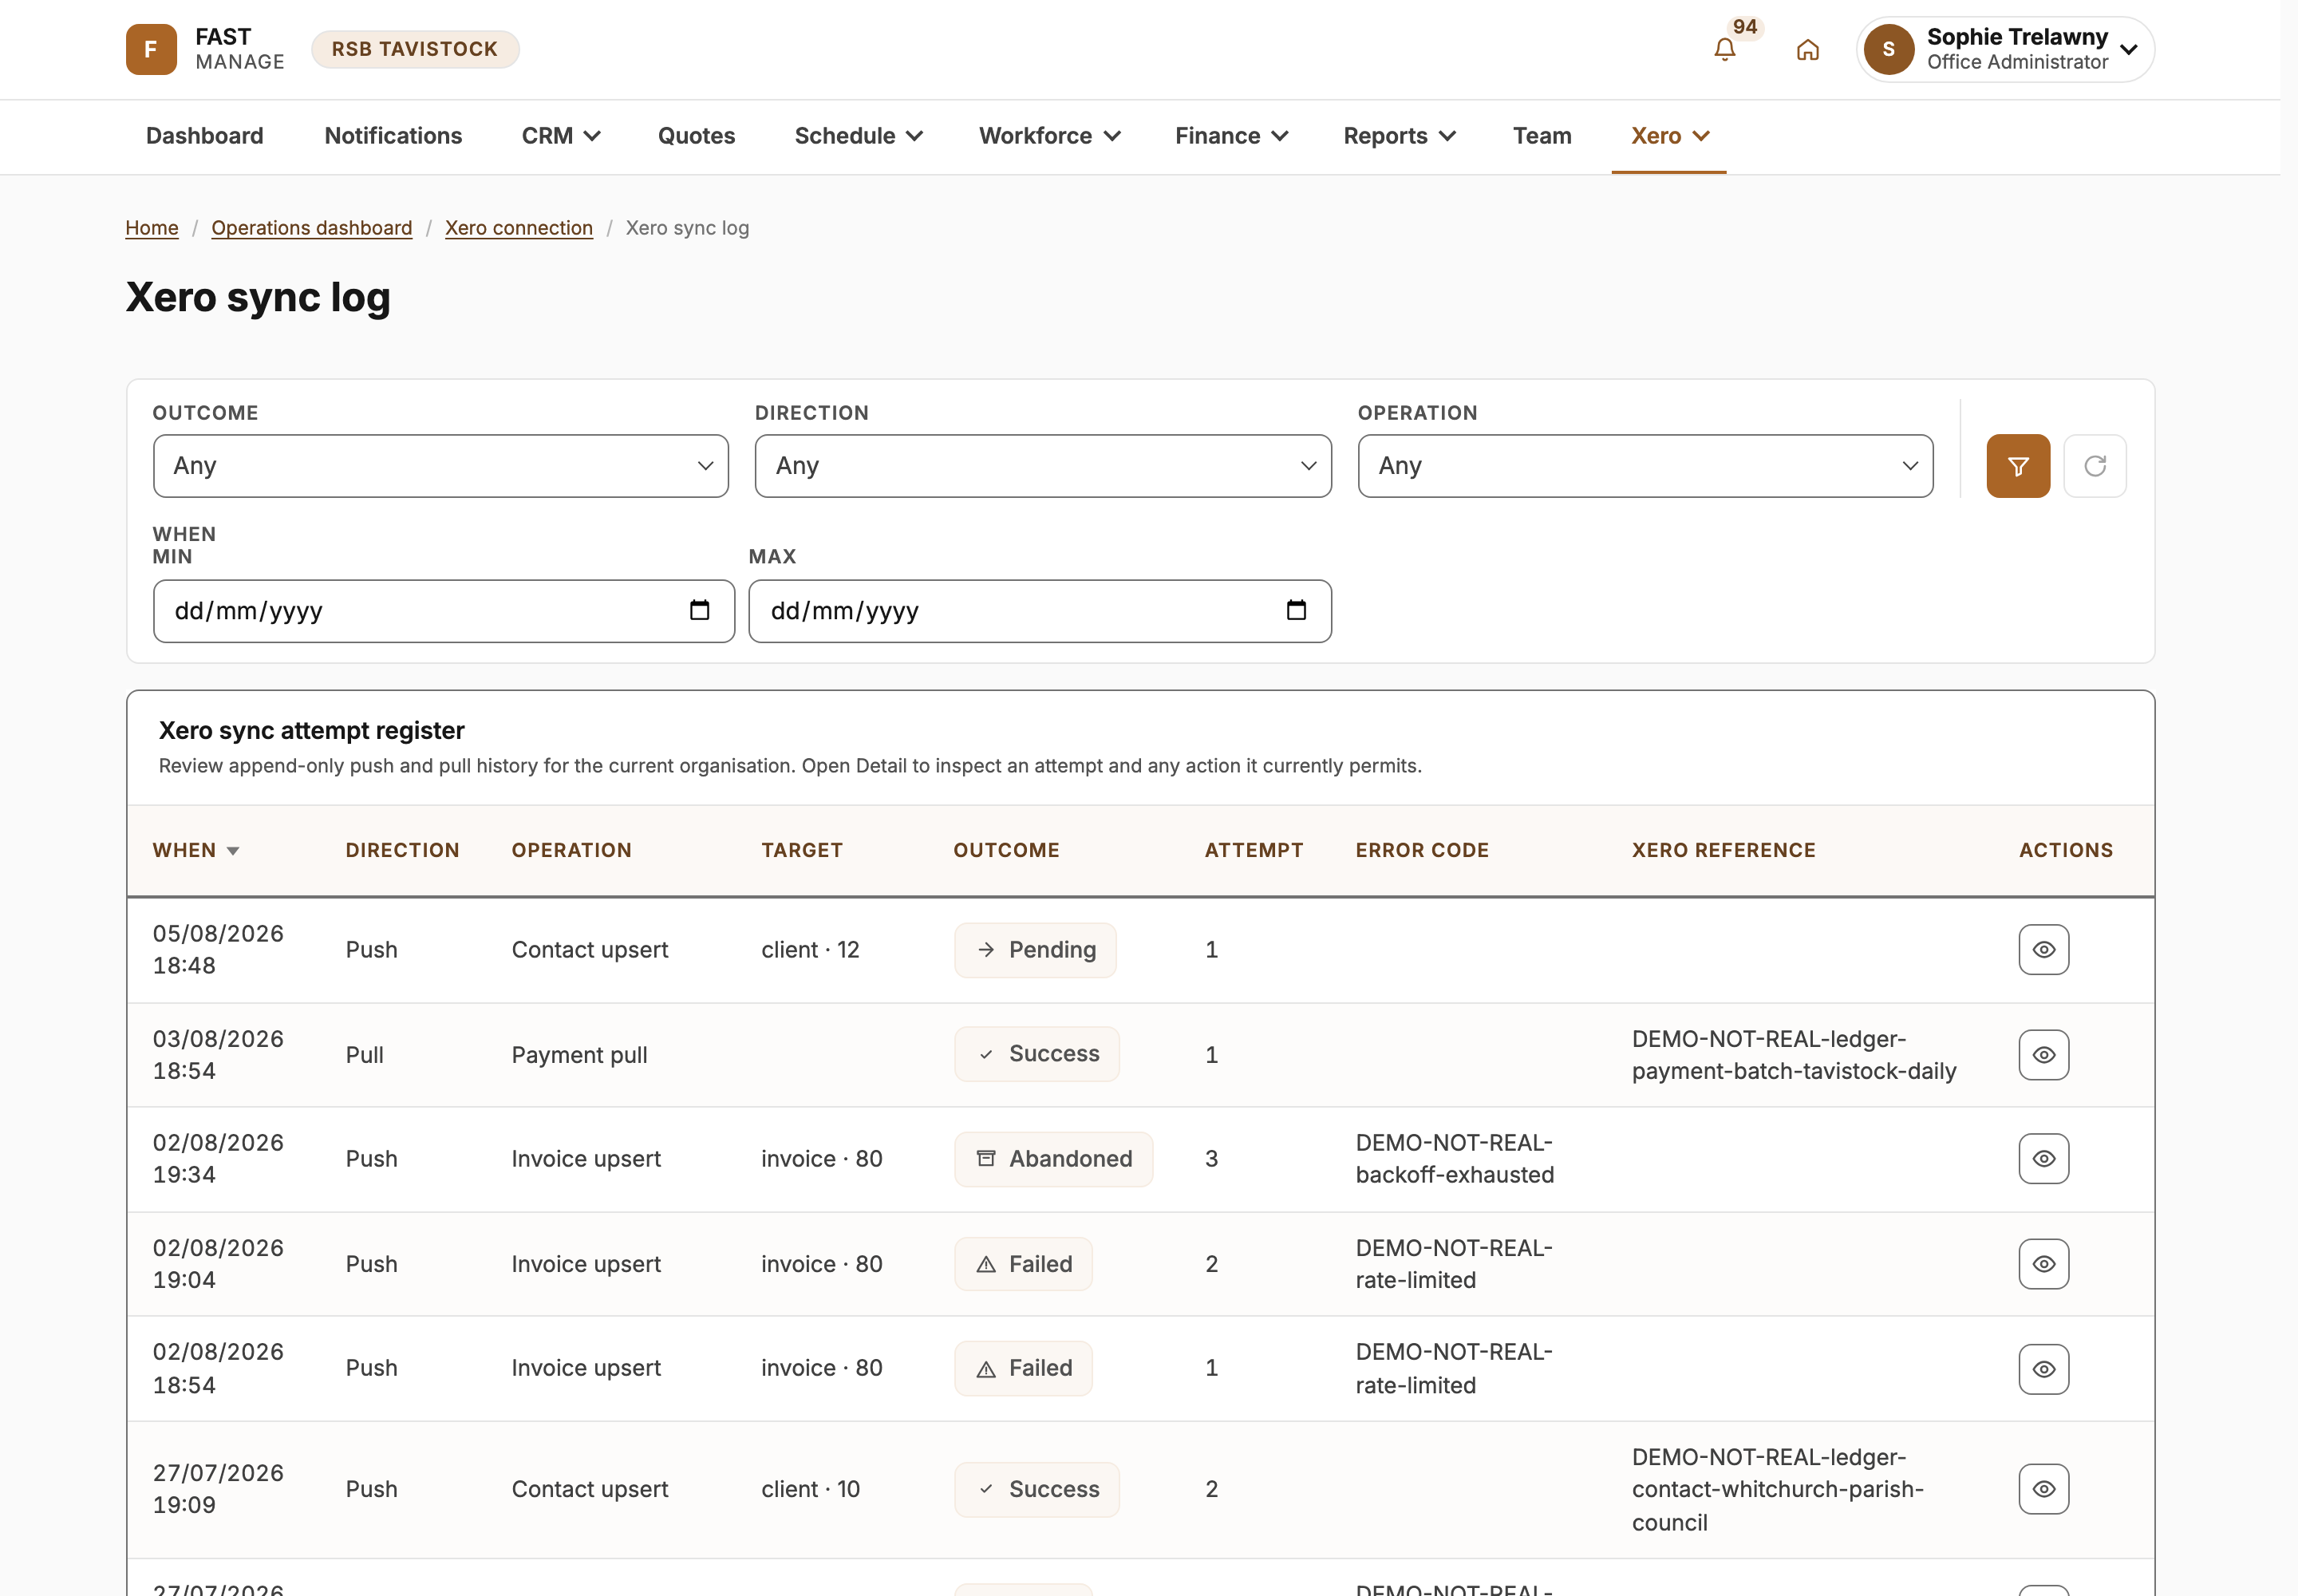The width and height of the screenshot is (2298, 1596).
Task: Reset filters with the refresh icon
Action: 2095,466
